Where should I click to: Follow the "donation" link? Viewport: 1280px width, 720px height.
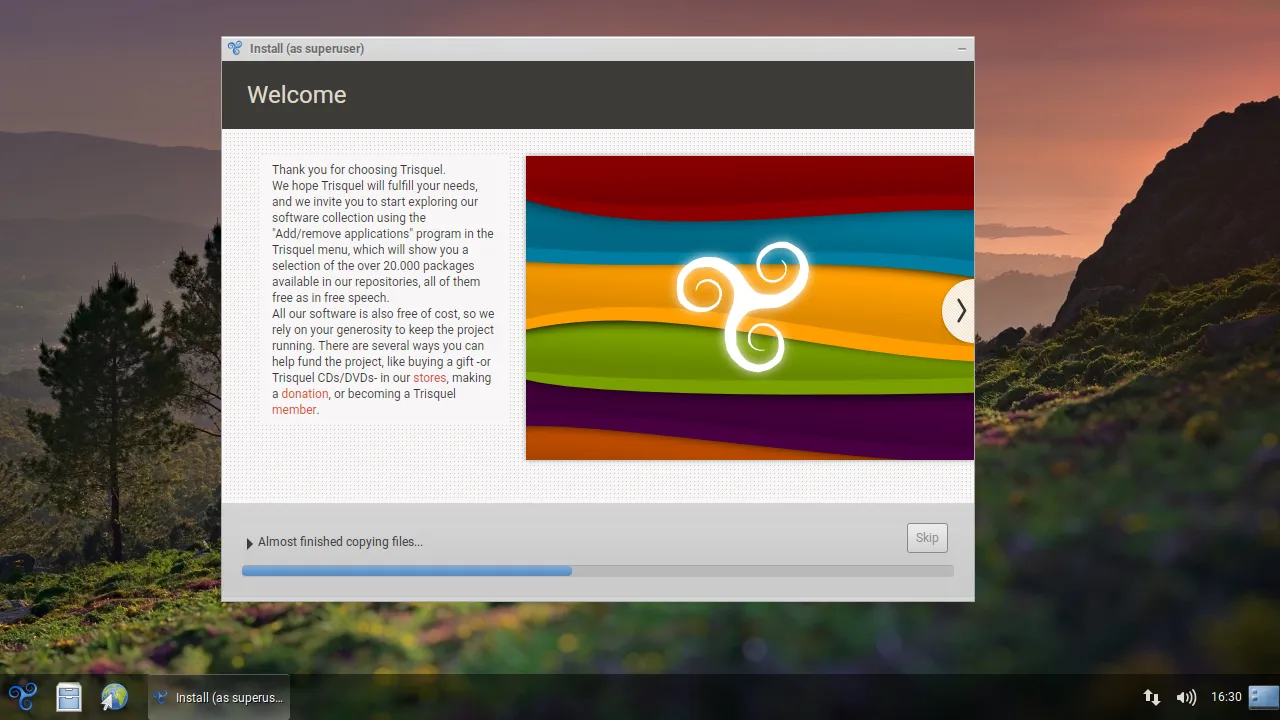[304, 394]
